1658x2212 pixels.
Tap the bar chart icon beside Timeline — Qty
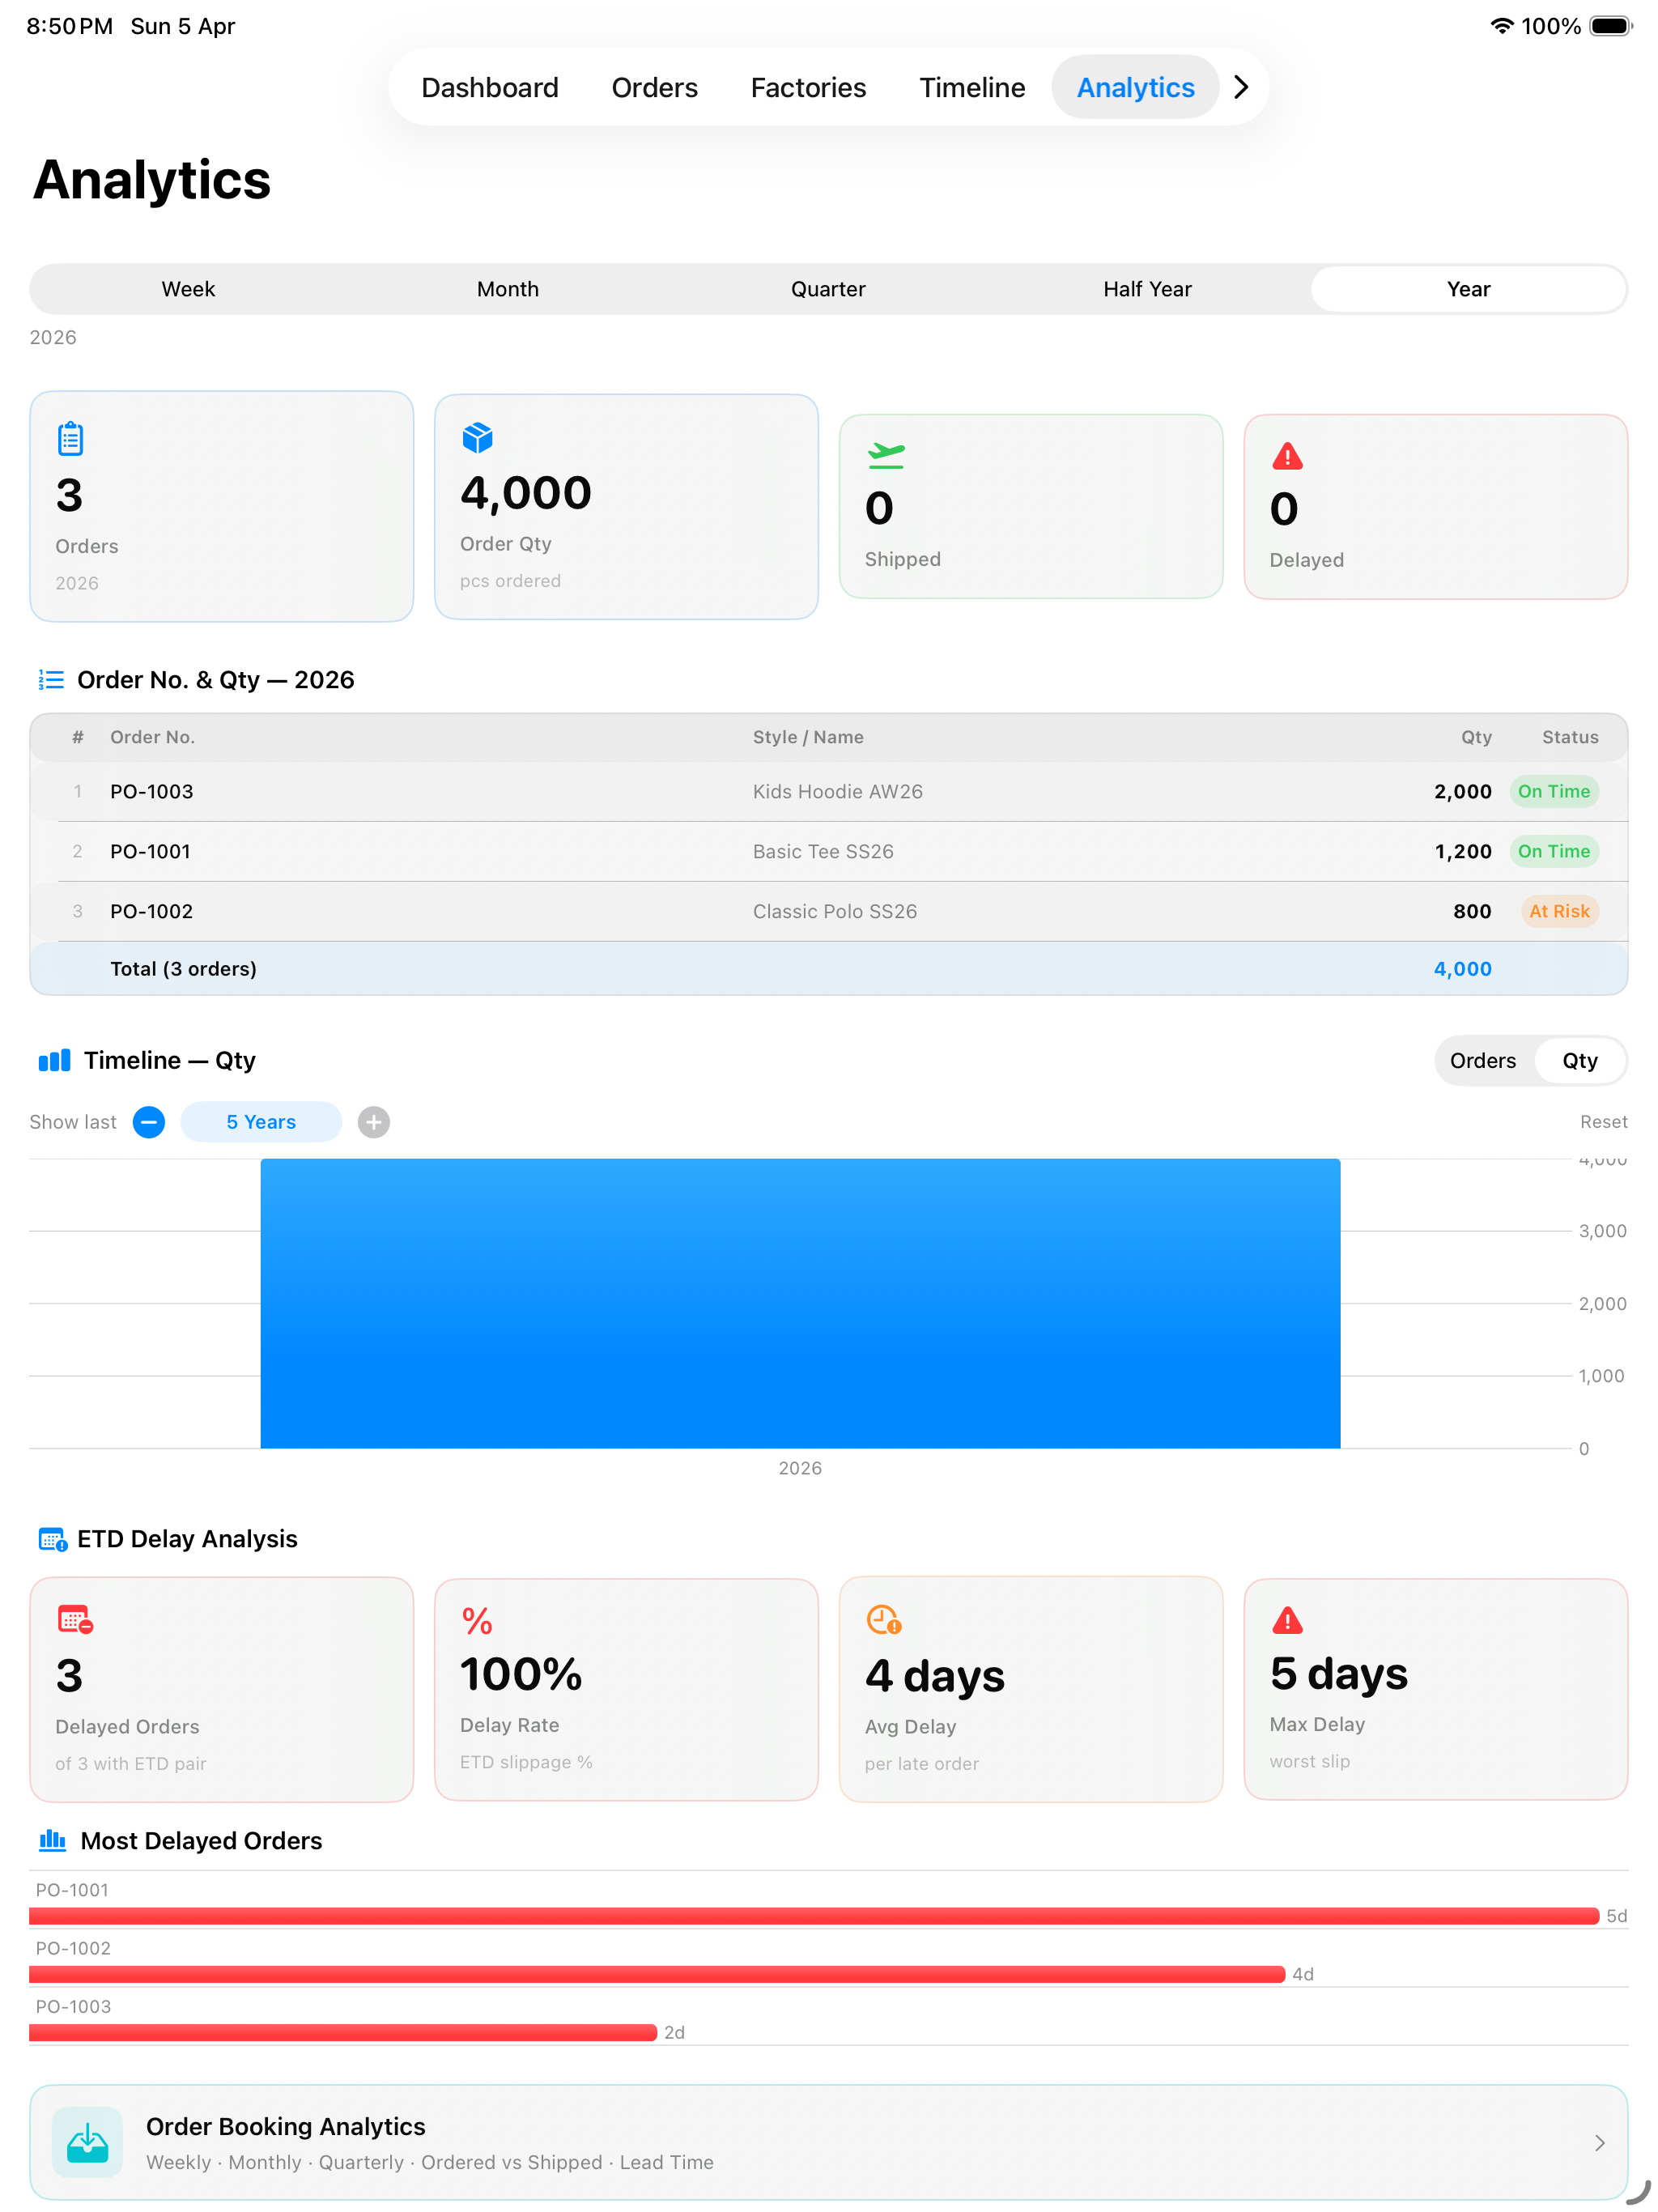pos(54,1060)
